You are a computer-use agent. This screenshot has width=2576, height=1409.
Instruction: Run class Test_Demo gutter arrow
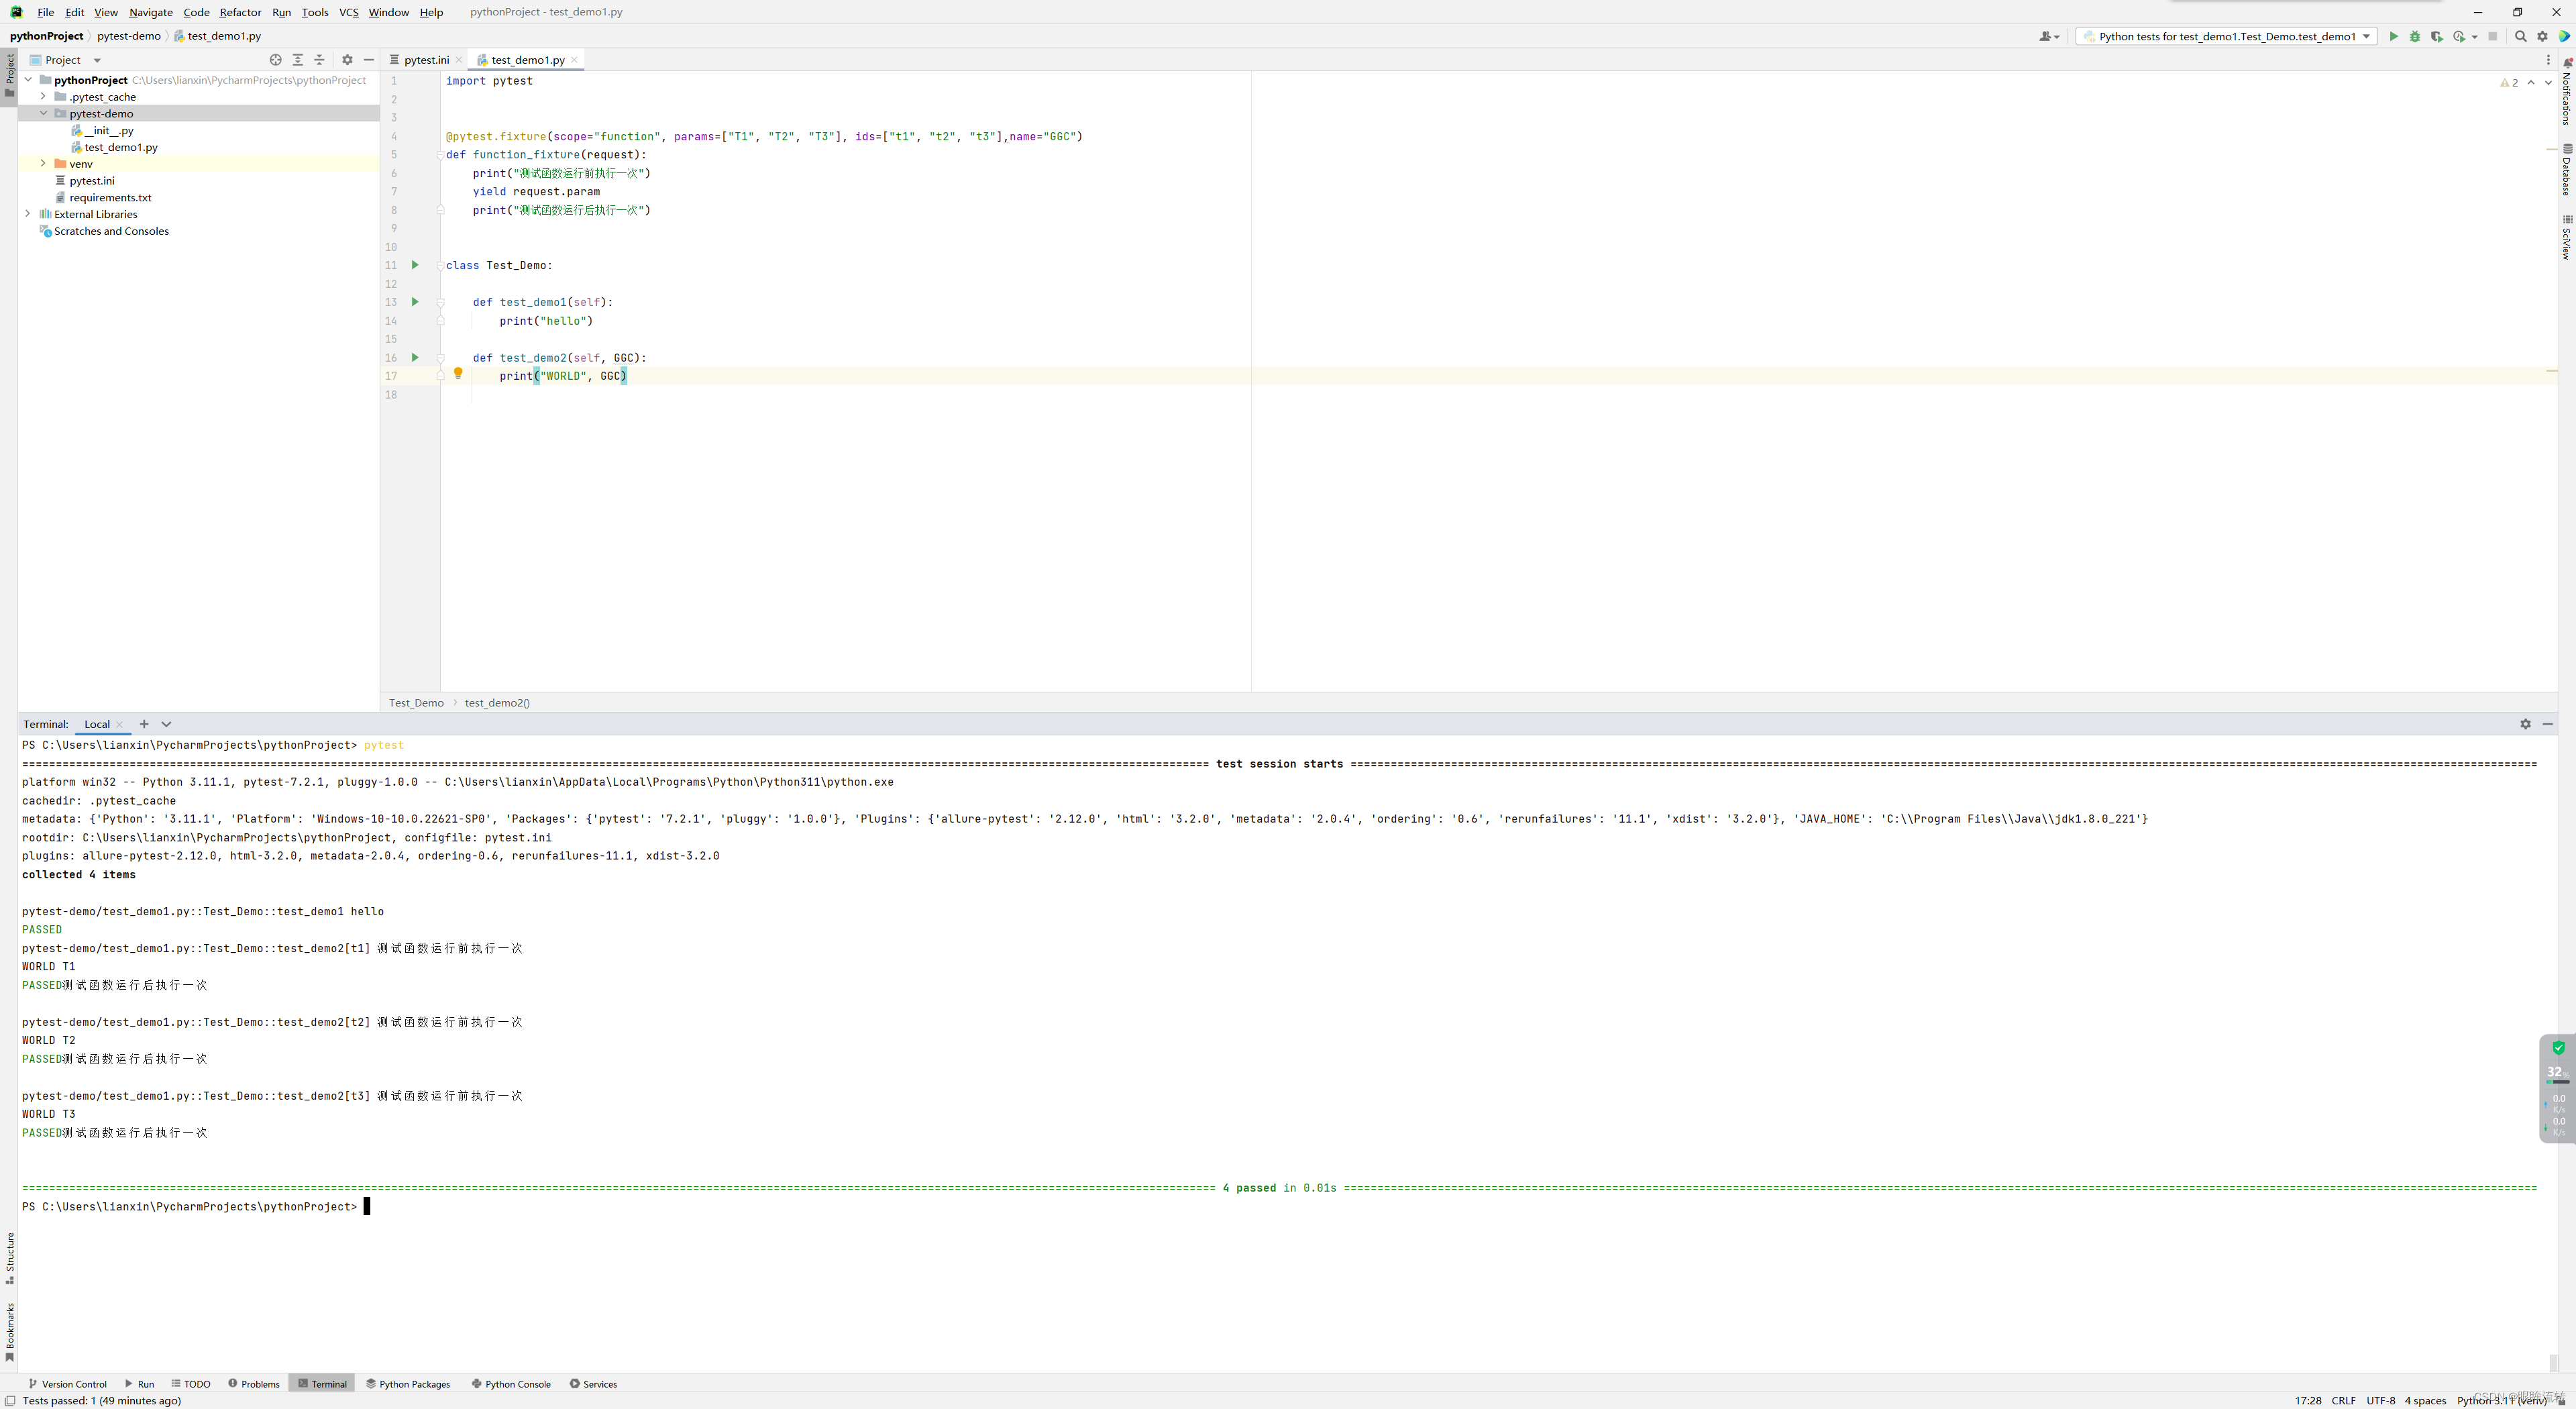click(x=415, y=265)
